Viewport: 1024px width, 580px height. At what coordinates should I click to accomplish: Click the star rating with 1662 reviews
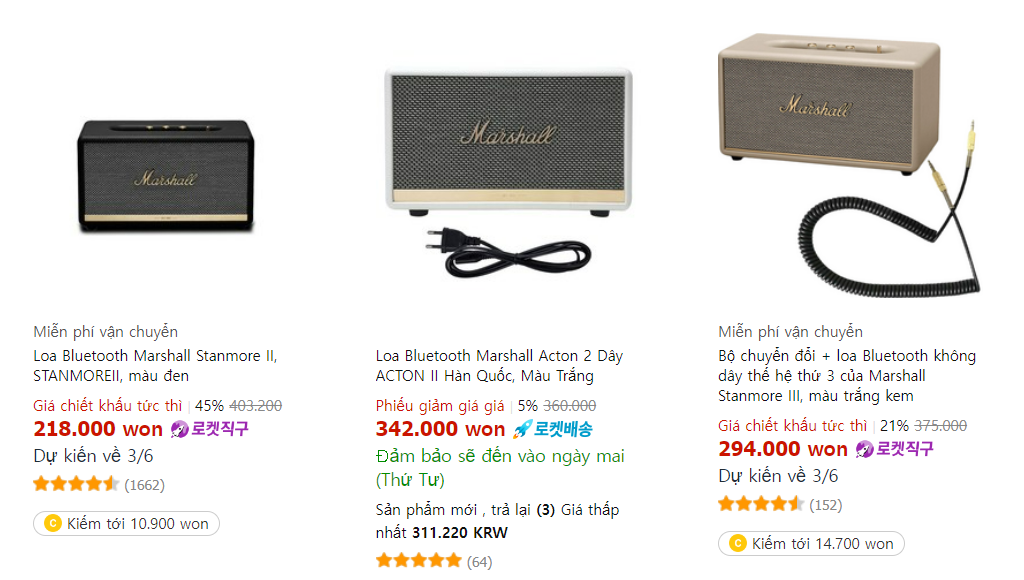(76, 485)
